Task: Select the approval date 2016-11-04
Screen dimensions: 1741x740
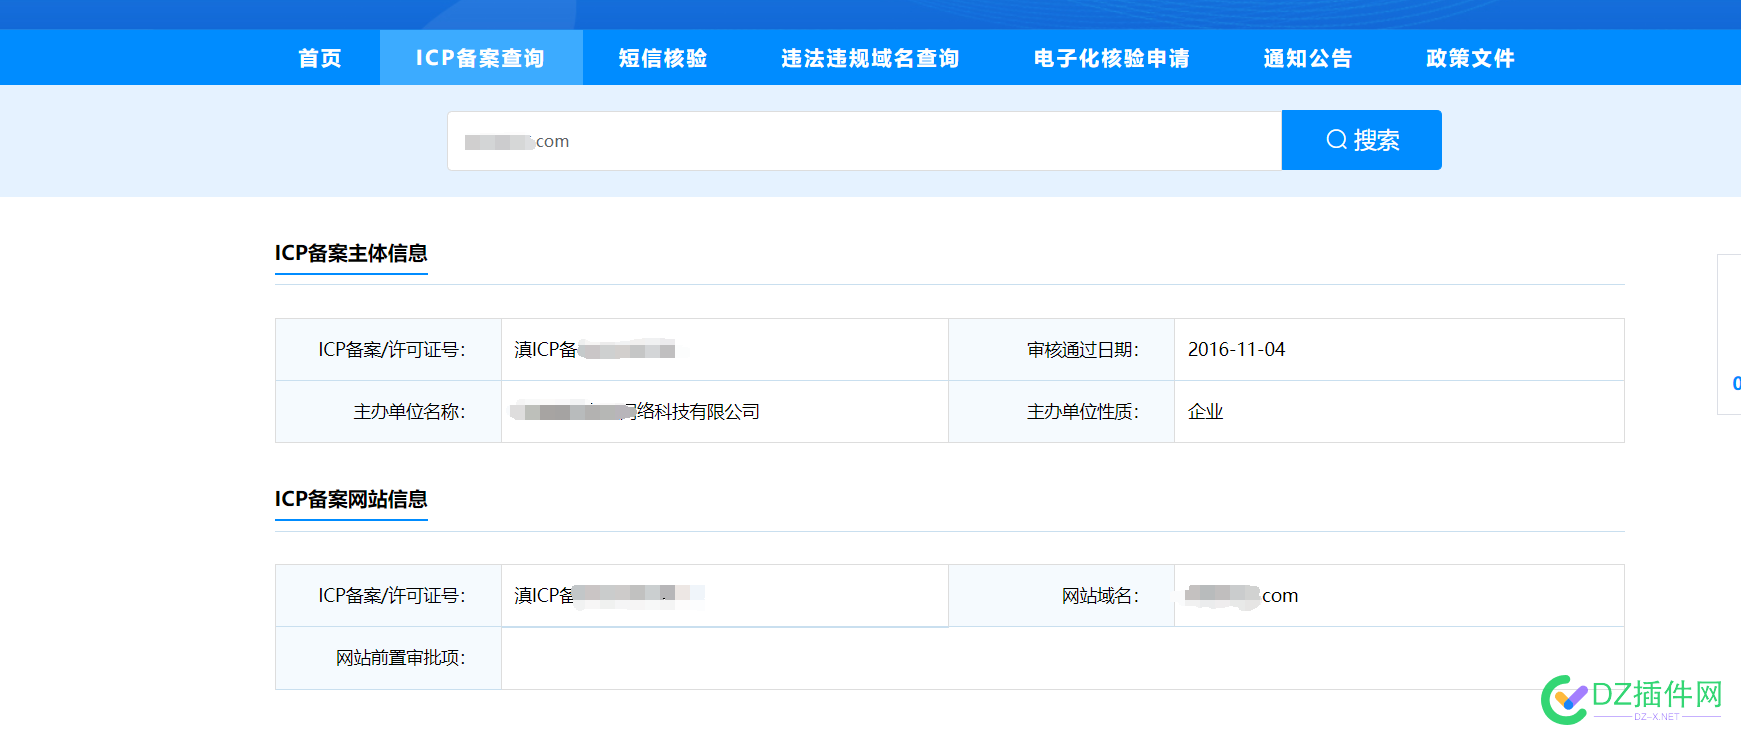Action: (1236, 349)
